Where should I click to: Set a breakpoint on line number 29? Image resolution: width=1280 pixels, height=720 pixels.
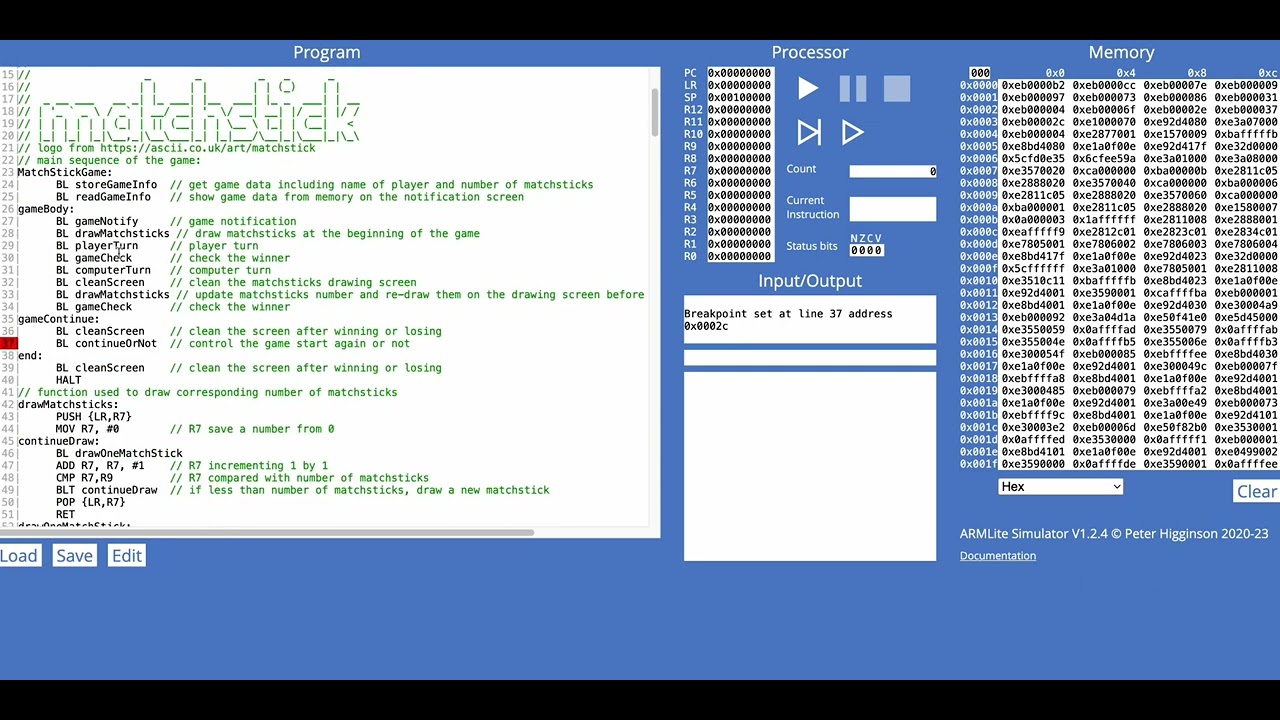pos(8,246)
